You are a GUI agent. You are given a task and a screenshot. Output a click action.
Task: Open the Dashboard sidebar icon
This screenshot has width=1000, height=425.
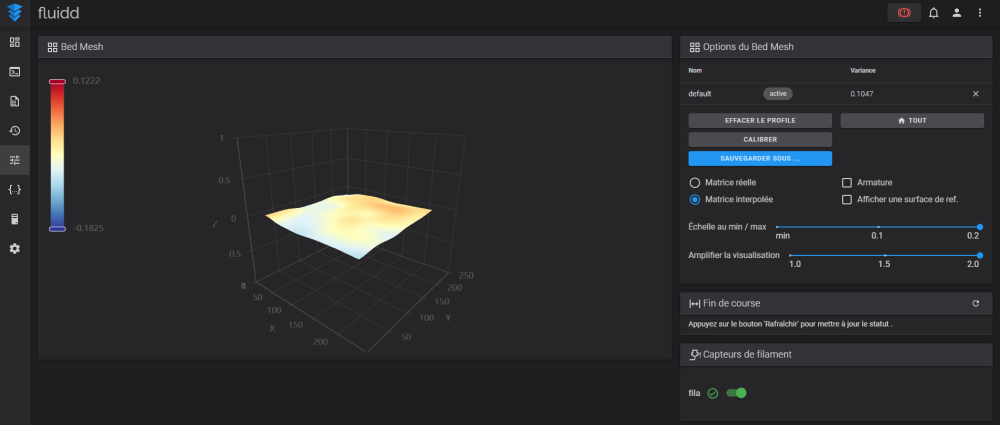(15, 42)
